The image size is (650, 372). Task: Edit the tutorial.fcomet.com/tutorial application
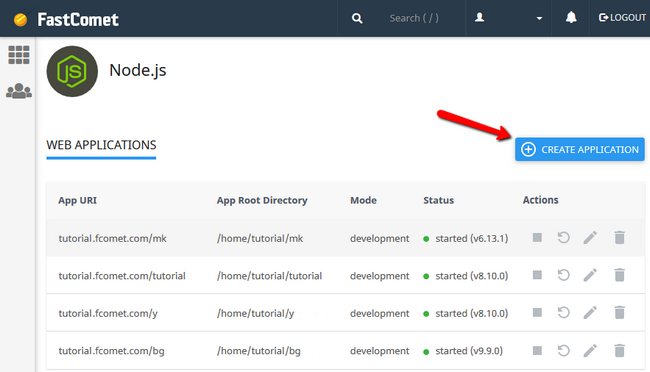pos(590,275)
